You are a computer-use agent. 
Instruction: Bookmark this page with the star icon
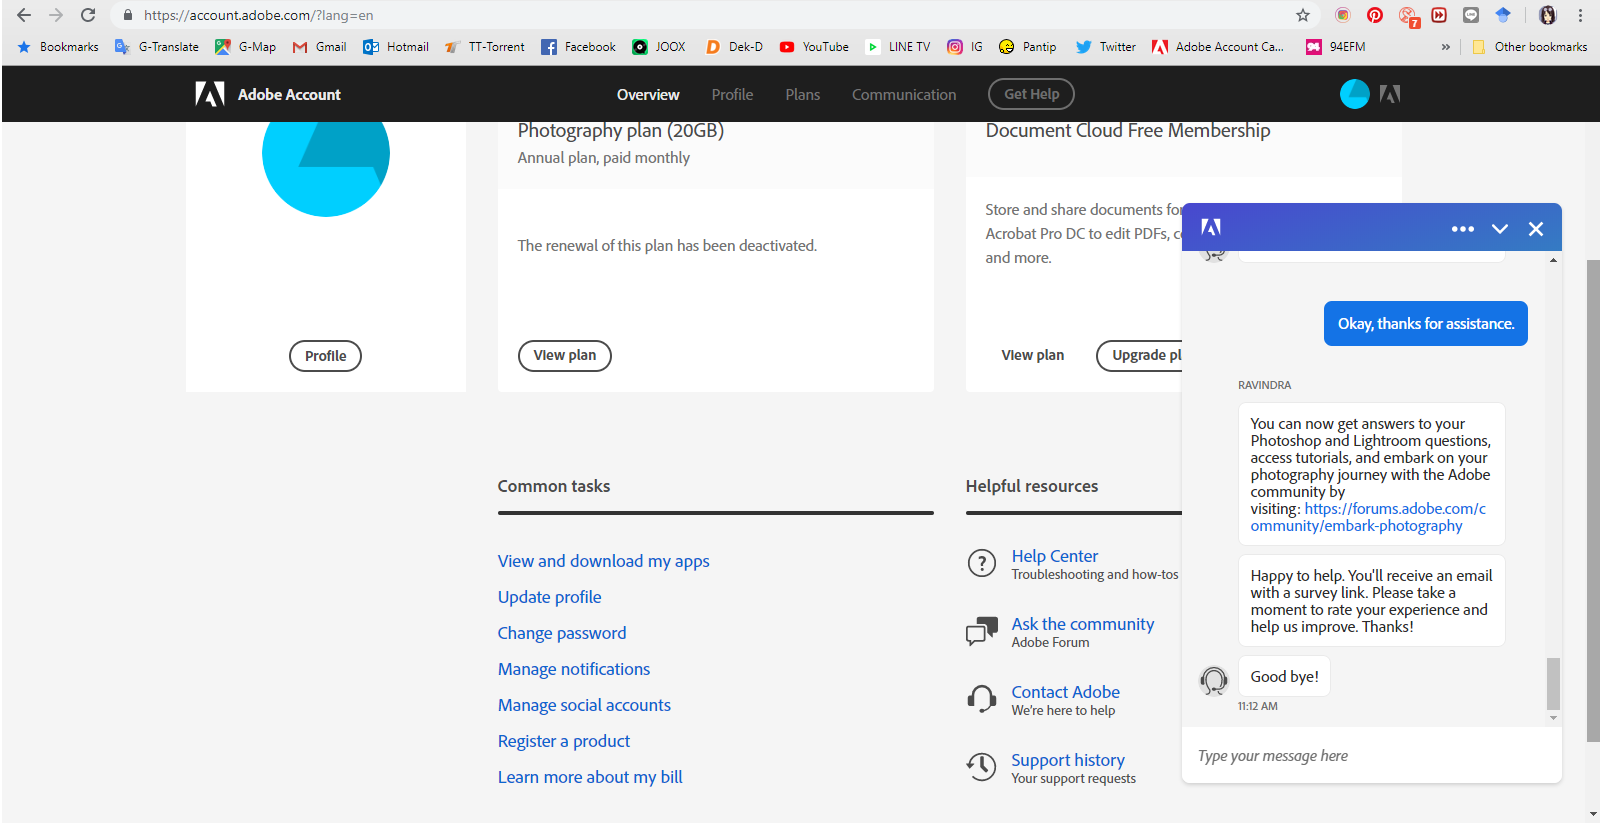pyautogui.click(x=1303, y=15)
